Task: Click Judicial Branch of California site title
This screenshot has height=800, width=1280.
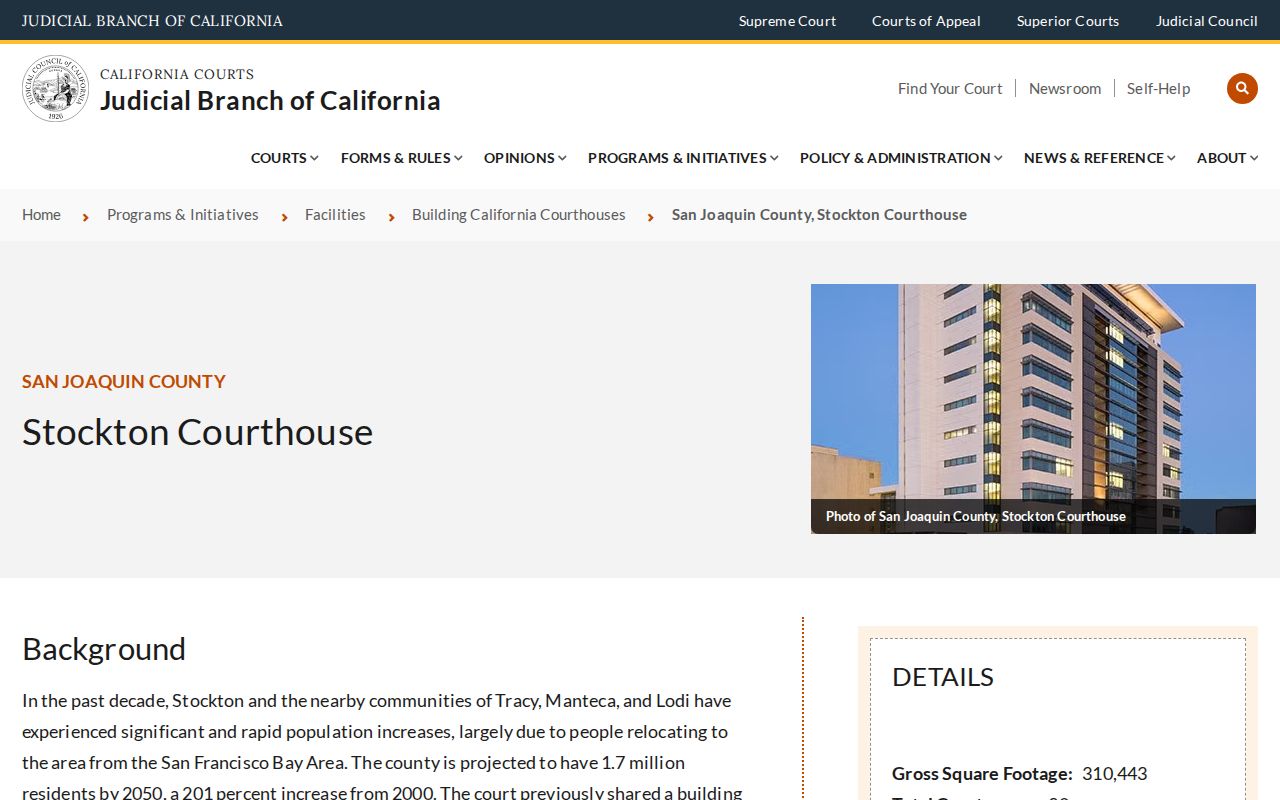Action: click(270, 101)
